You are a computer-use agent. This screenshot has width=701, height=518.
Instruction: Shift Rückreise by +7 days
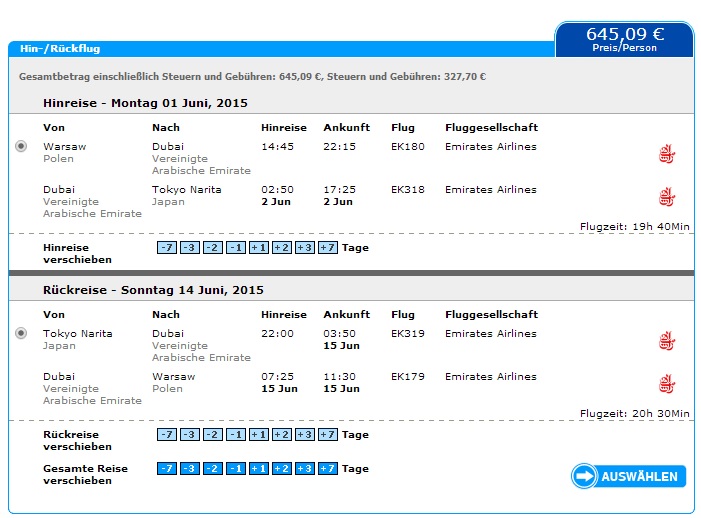[x=328, y=434]
